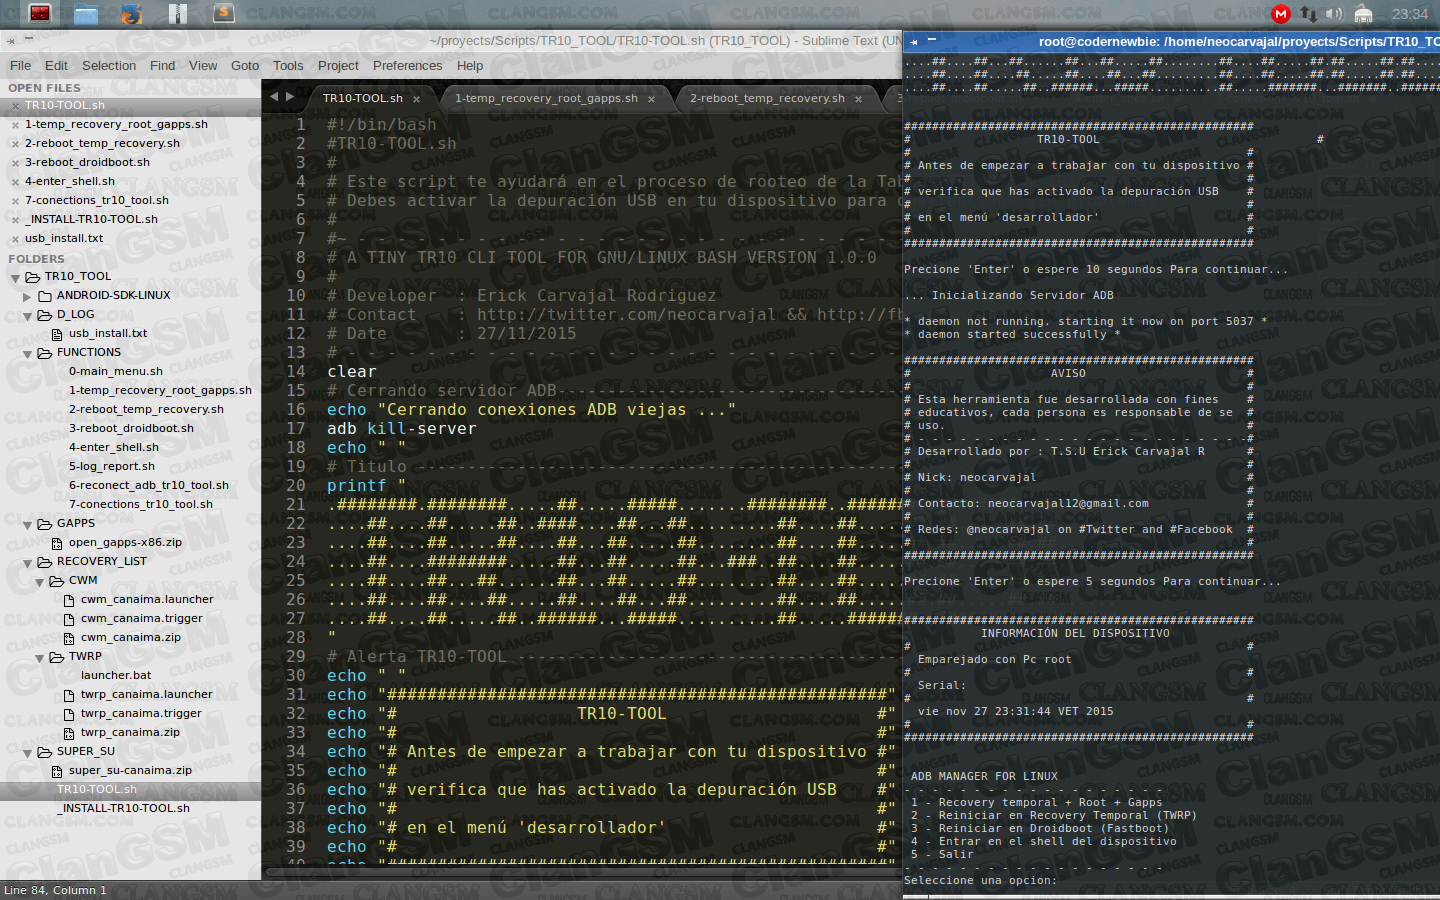Click the terminal window pin icon
Image resolution: width=1440 pixels, height=900 pixels.
point(914,42)
